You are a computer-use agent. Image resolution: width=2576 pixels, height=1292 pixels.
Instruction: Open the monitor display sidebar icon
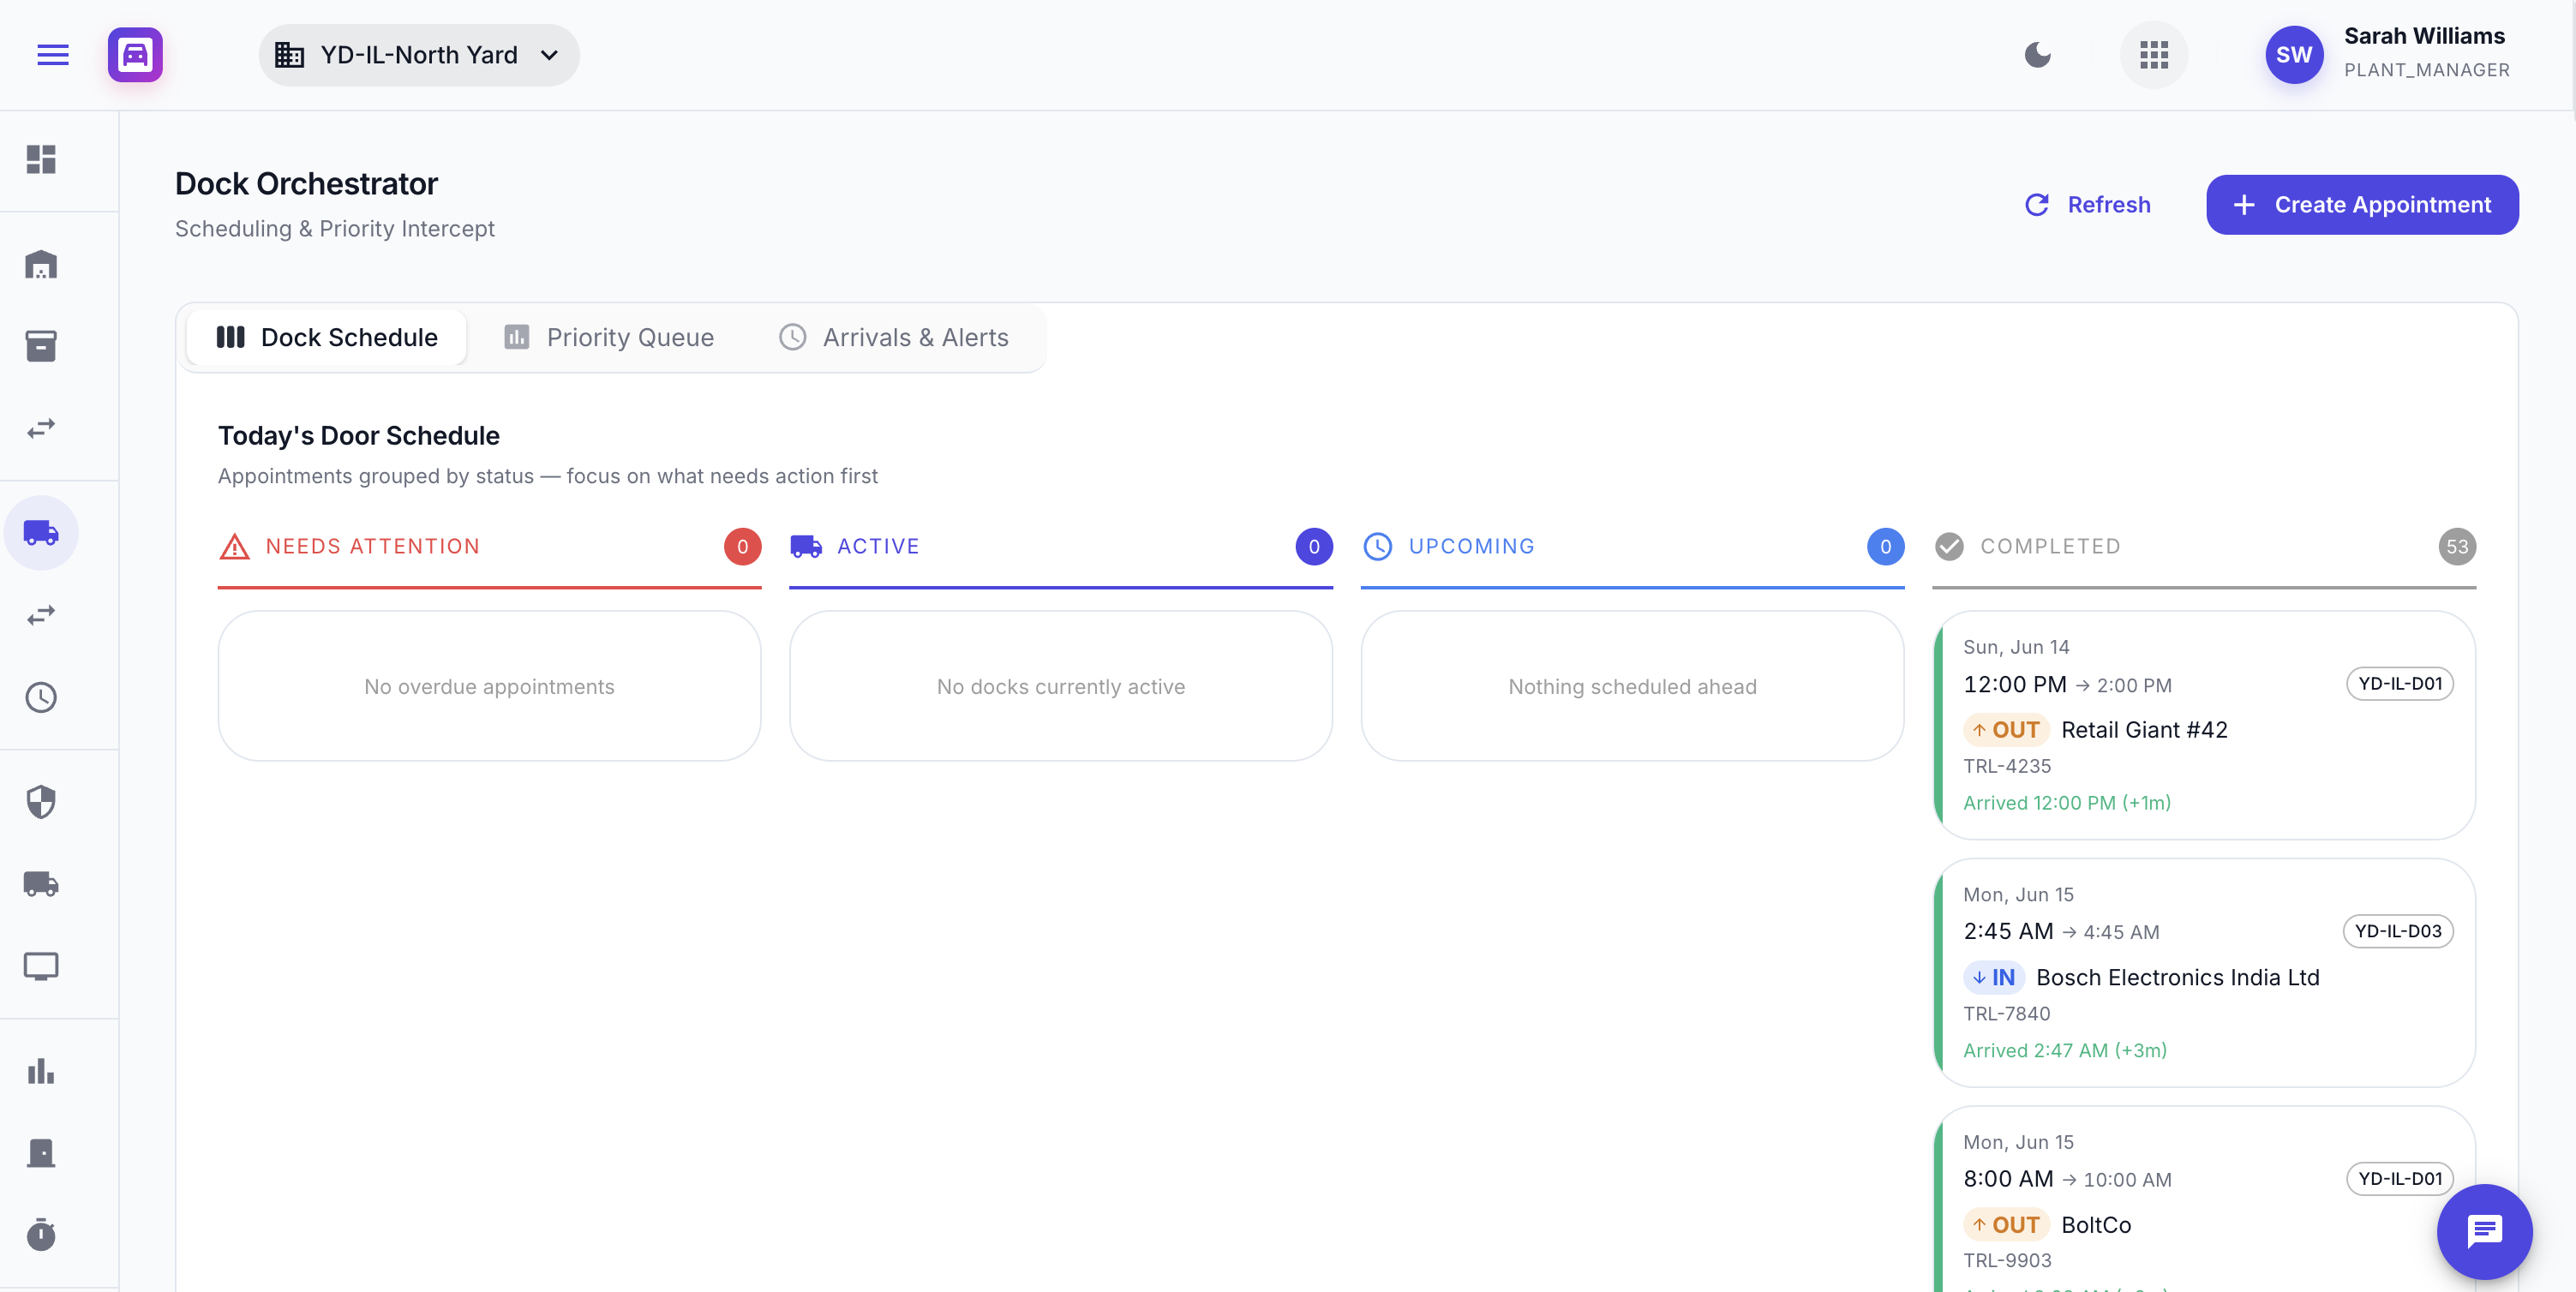41,966
